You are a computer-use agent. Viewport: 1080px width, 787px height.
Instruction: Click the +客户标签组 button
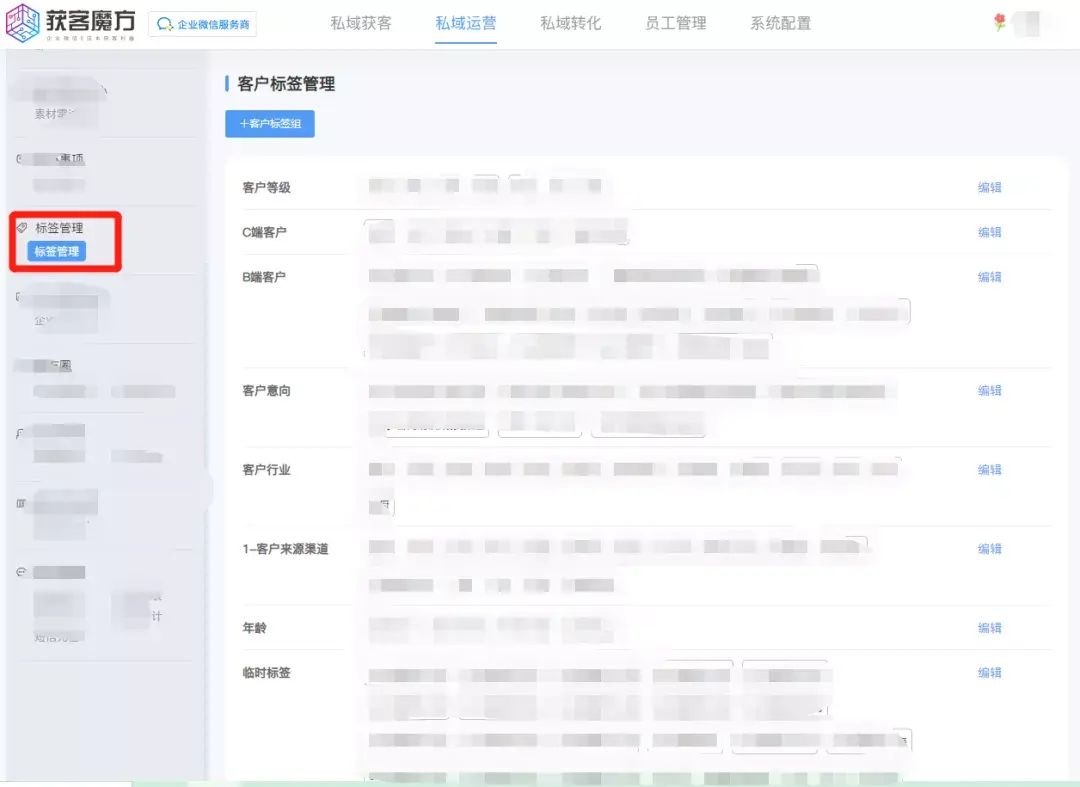click(x=270, y=124)
